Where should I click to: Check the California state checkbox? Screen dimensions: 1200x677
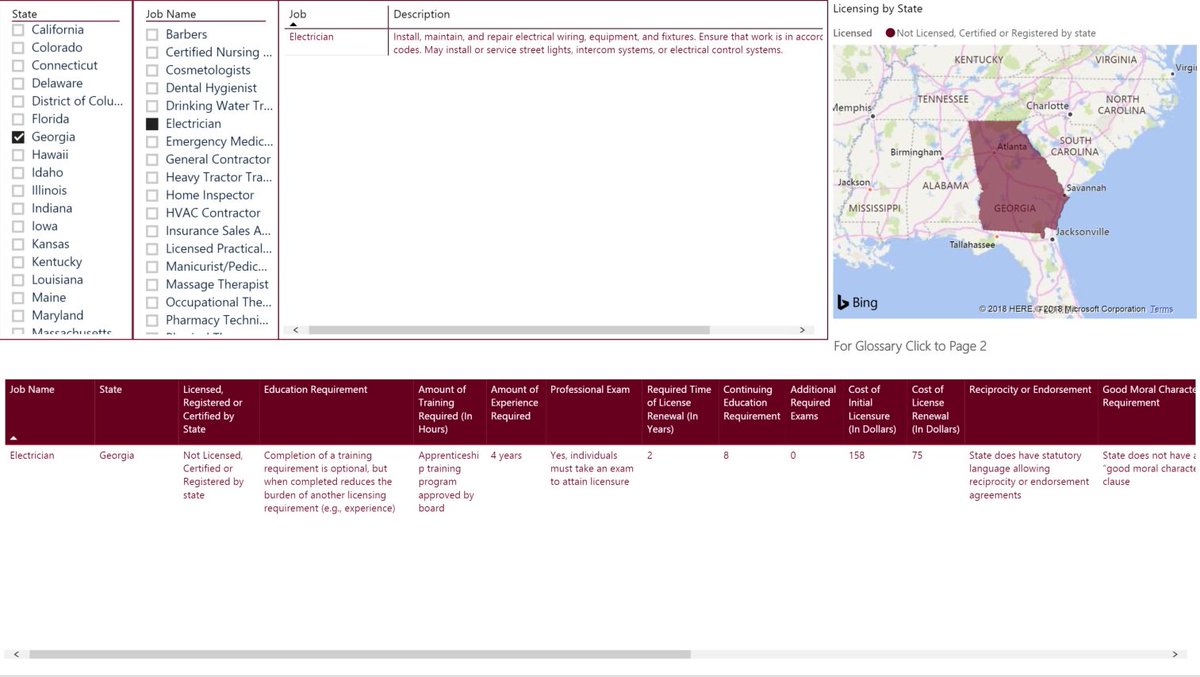pyautogui.click(x=18, y=30)
